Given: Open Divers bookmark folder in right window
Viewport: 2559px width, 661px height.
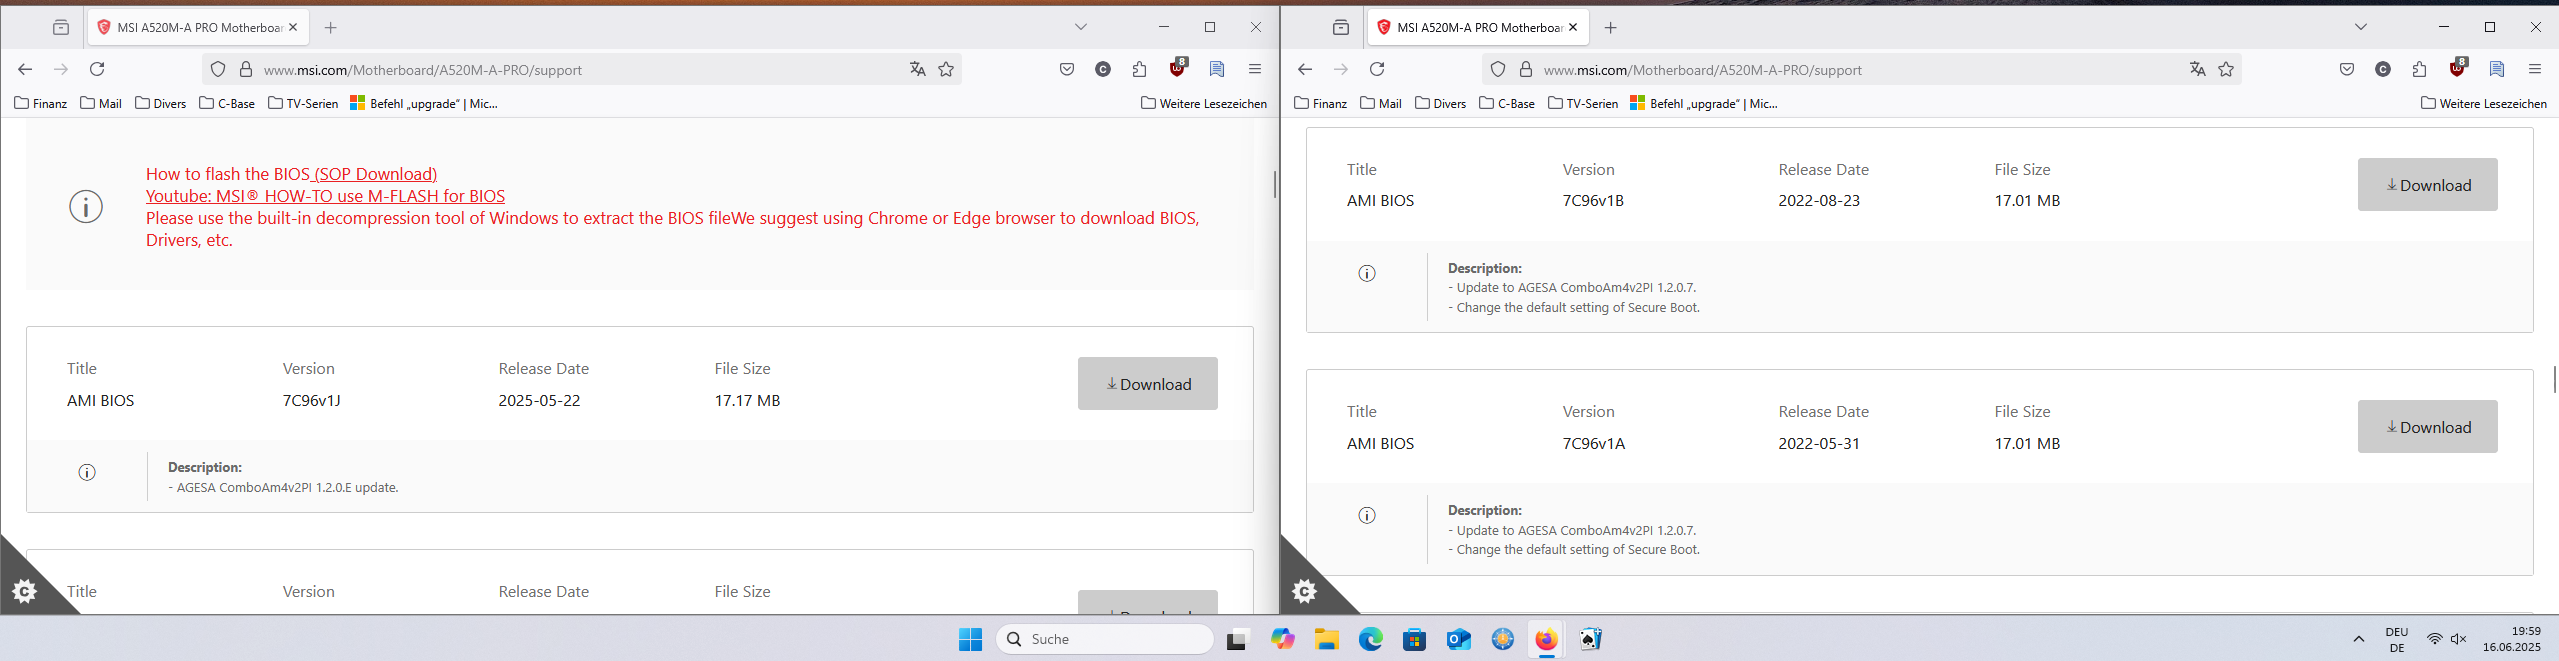Looking at the screenshot, I should (1441, 103).
